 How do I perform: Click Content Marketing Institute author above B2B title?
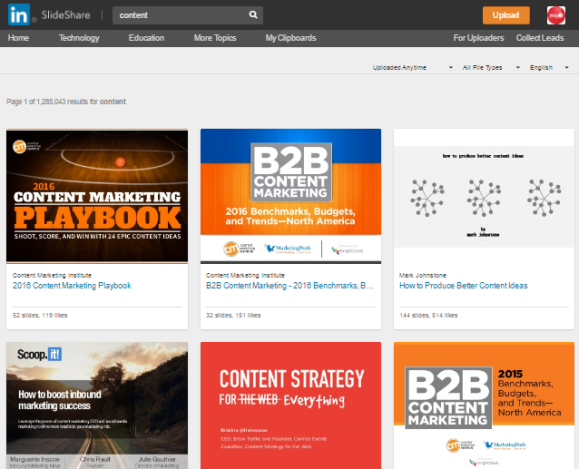[x=245, y=275]
